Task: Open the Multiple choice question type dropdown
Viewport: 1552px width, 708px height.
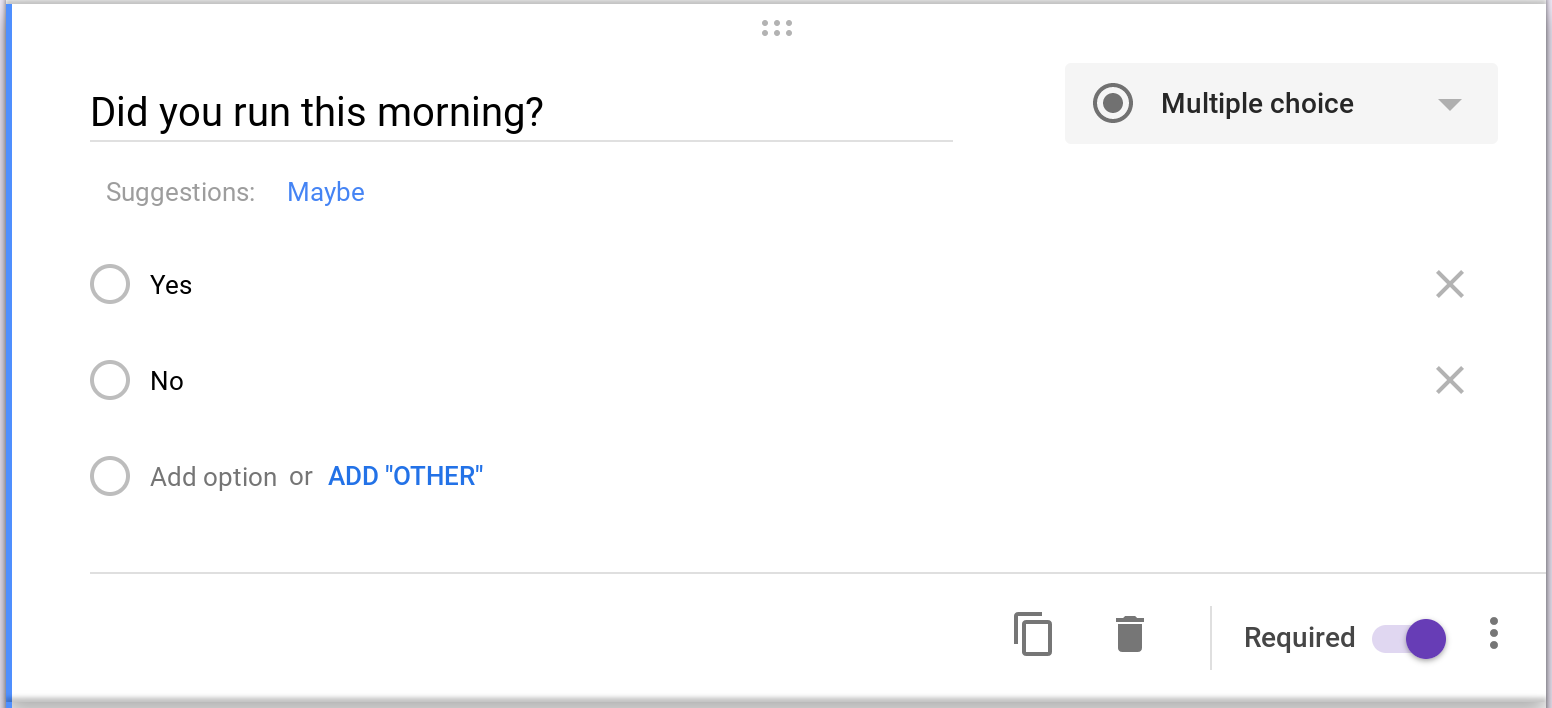Action: point(1281,104)
